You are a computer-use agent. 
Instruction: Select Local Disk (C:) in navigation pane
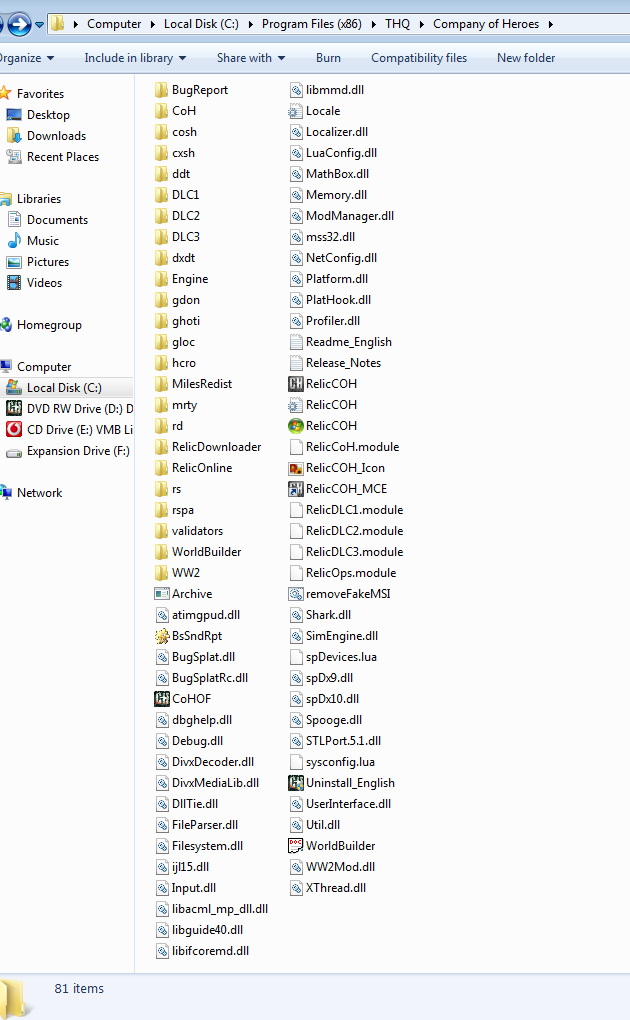click(x=64, y=388)
